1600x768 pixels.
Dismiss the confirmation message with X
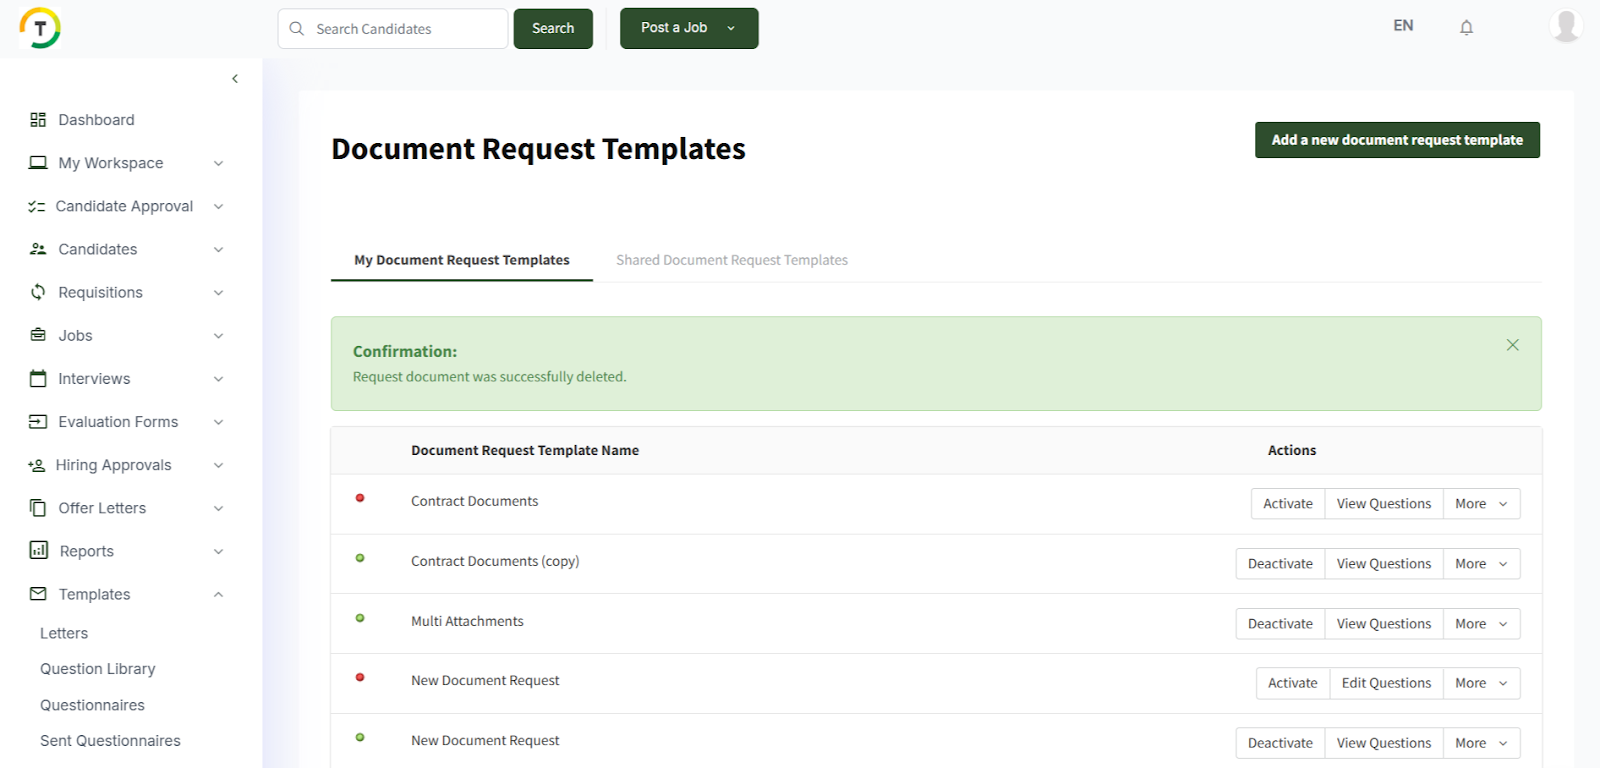click(1512, 345)
